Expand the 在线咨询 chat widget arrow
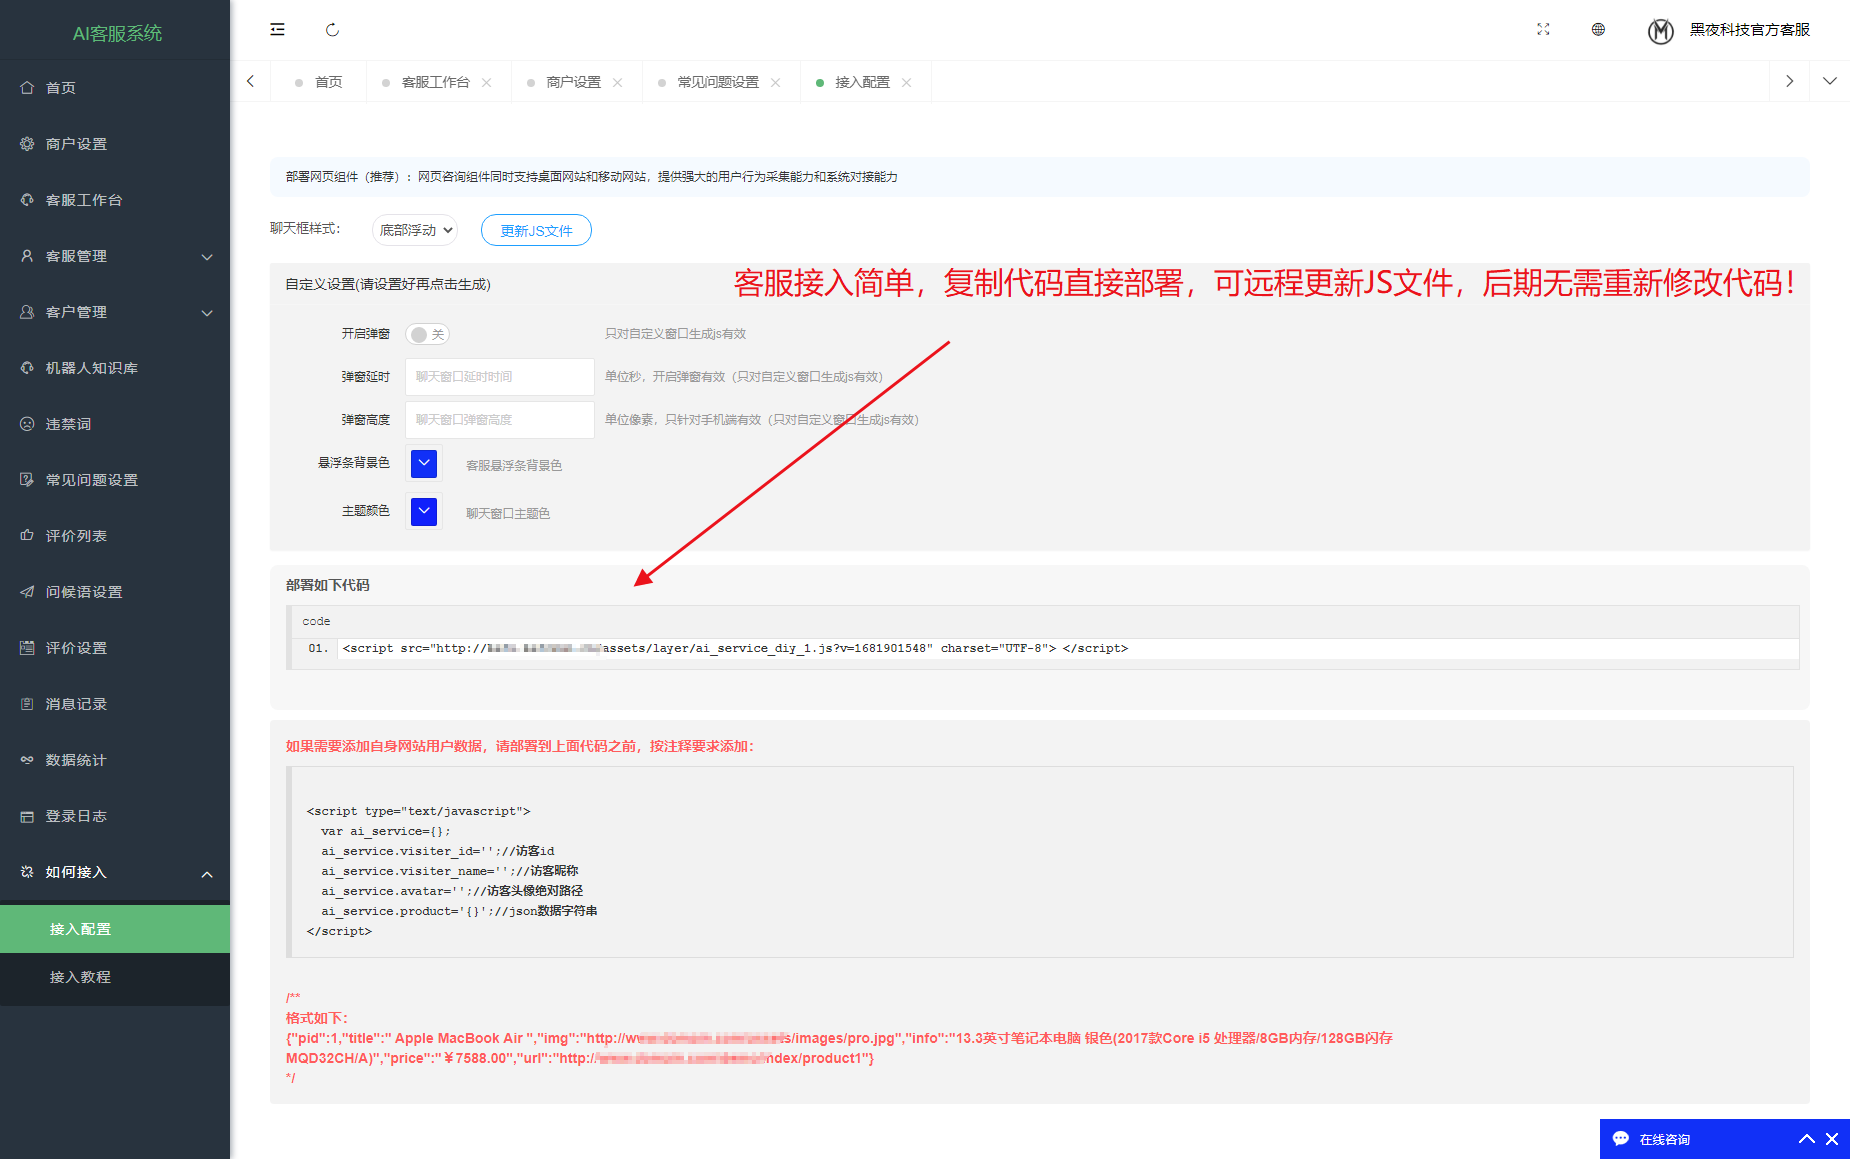The height and width of the screenshot is (1159, 1850). (x=1807, y=1139)
